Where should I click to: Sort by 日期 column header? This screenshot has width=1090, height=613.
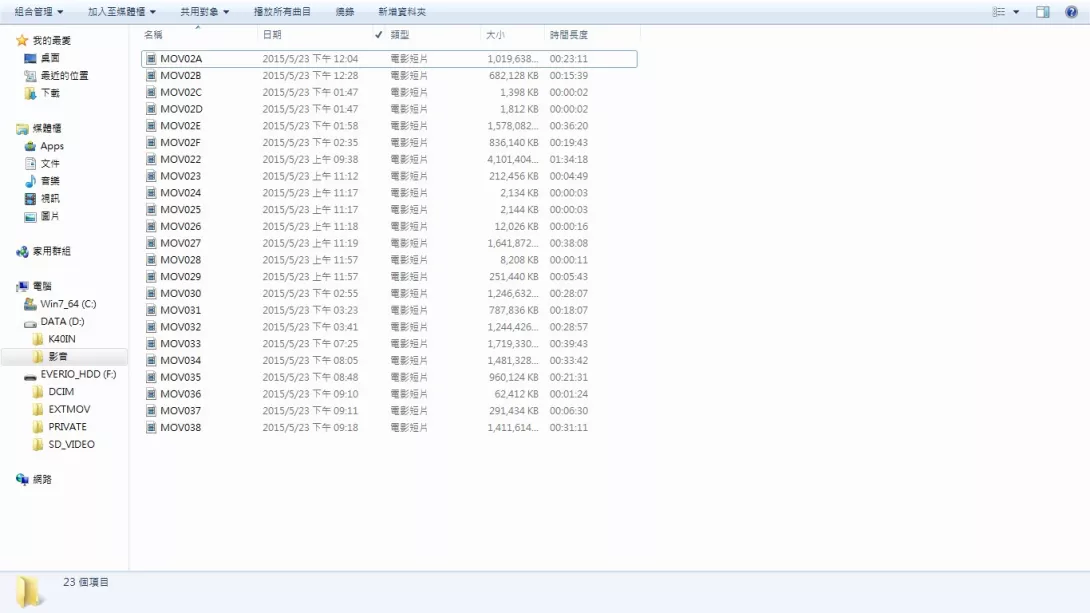pyautogui.click(x=272, y=35)
